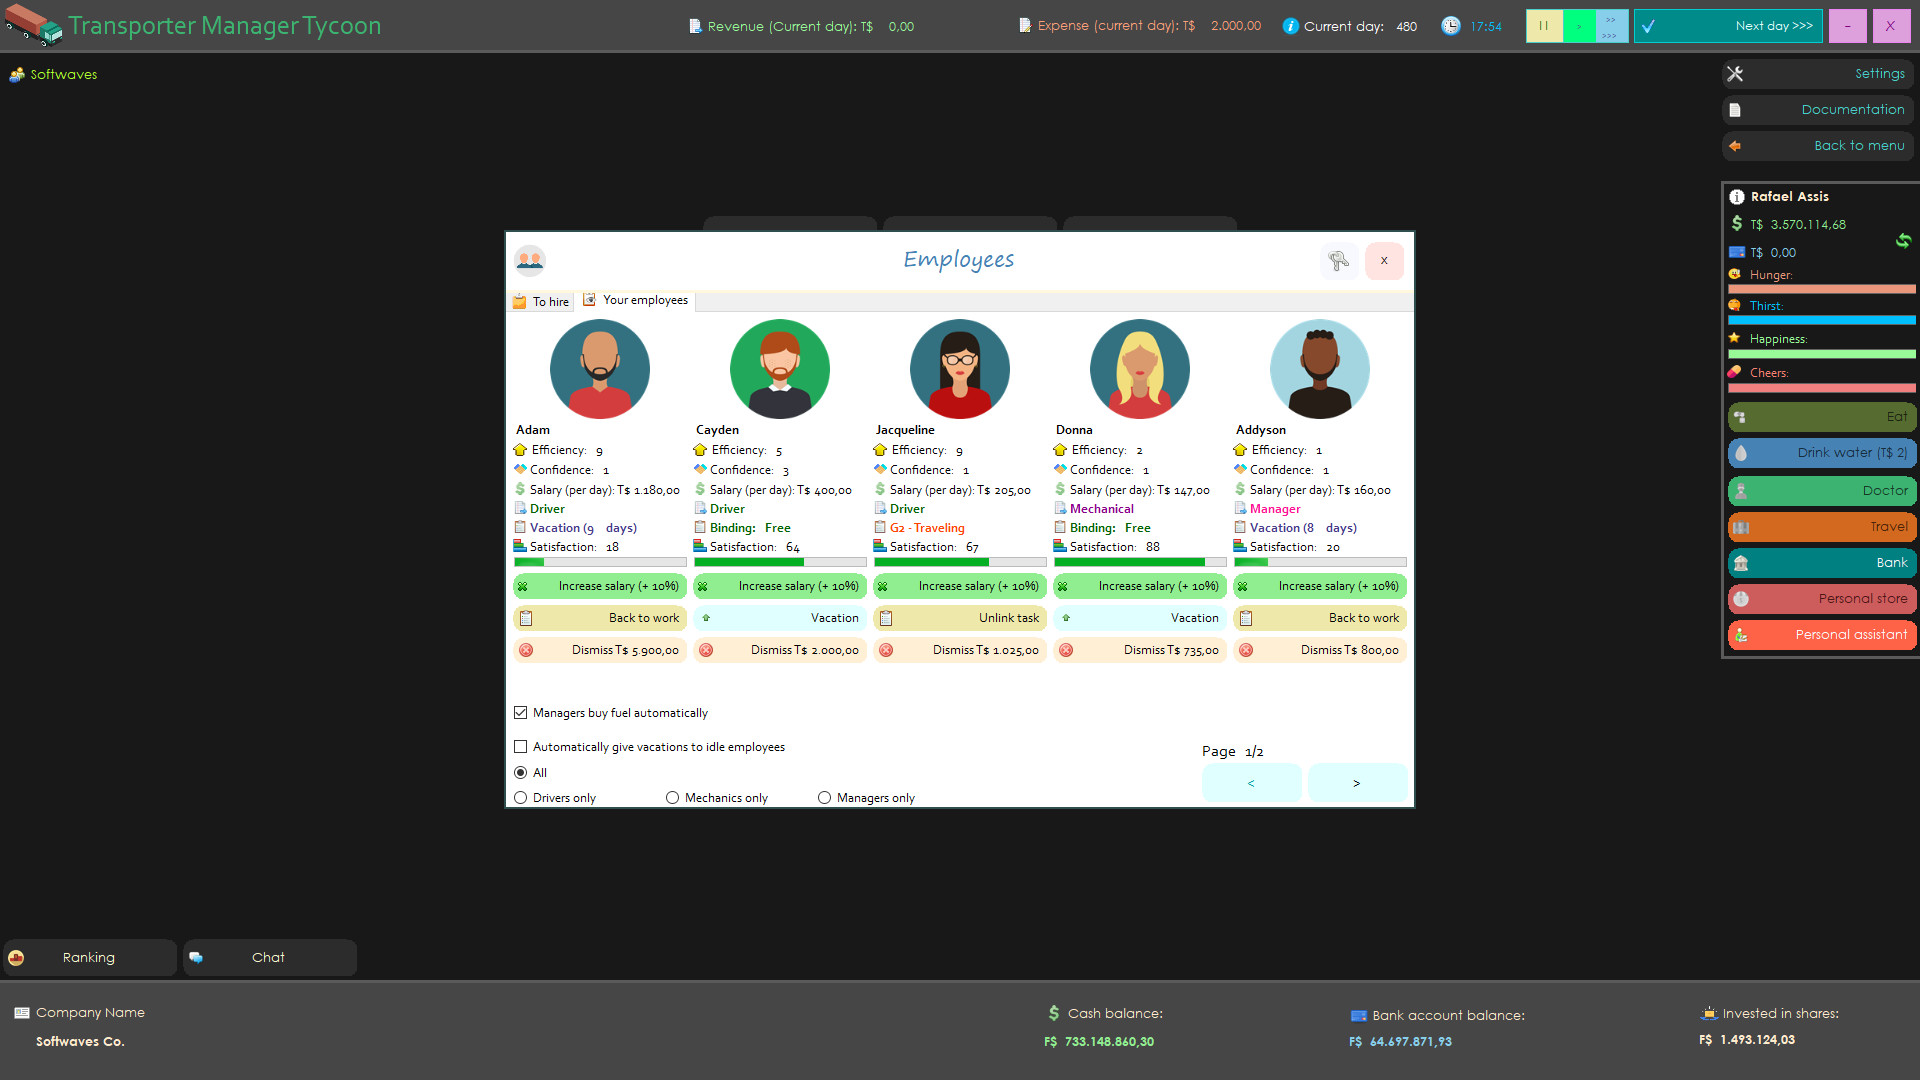Click the currency refresh icon beside the balance
Viewport: 1920px width, 1080px height.
pos(1904,241)
